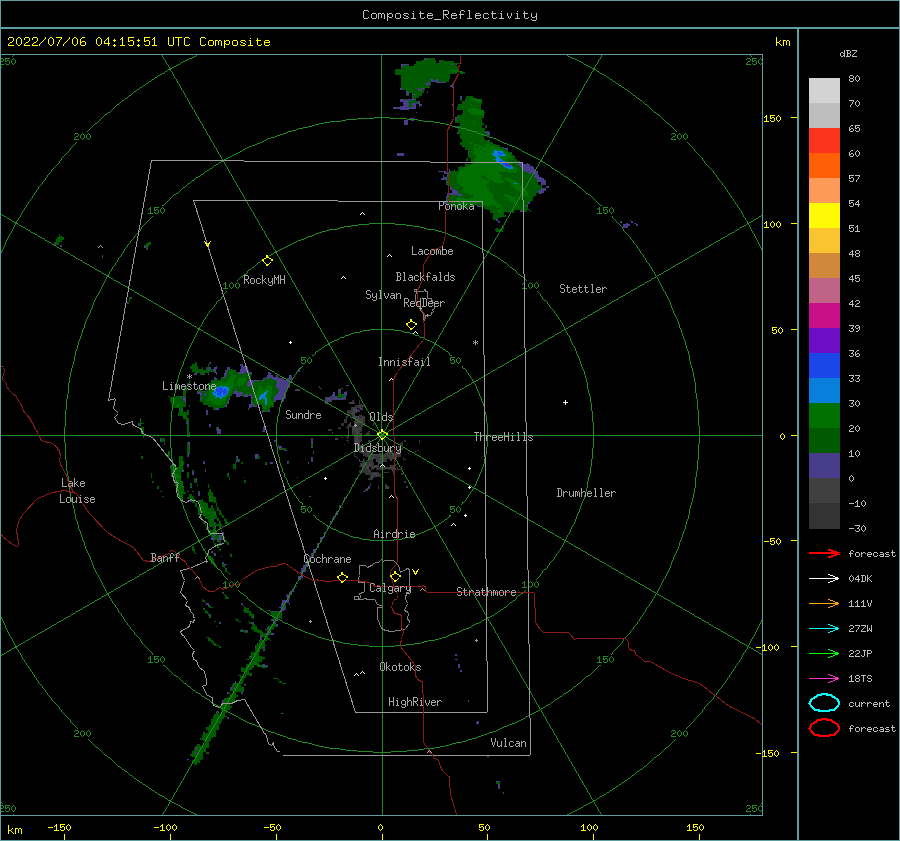
Task: Click the cyan 27ZW arrow icon
Action: click(824, 629)
